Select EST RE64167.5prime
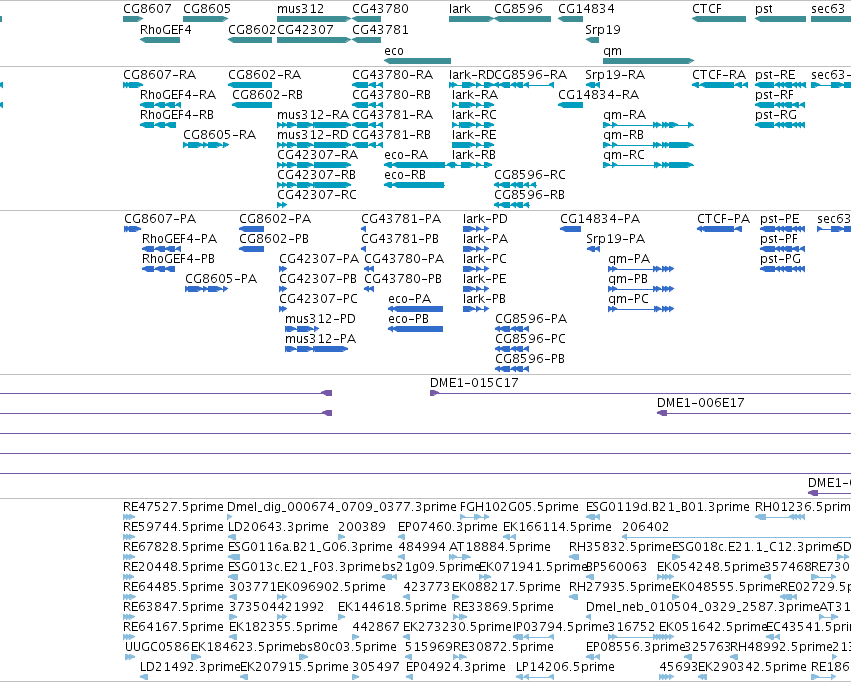This screenshot has height=682, width=851. [x=129, y=637]
